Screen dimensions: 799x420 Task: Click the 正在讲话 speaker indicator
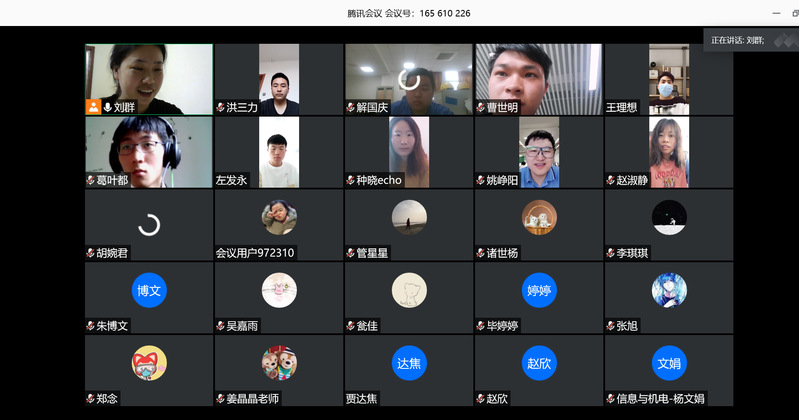(x=738, y=40)
